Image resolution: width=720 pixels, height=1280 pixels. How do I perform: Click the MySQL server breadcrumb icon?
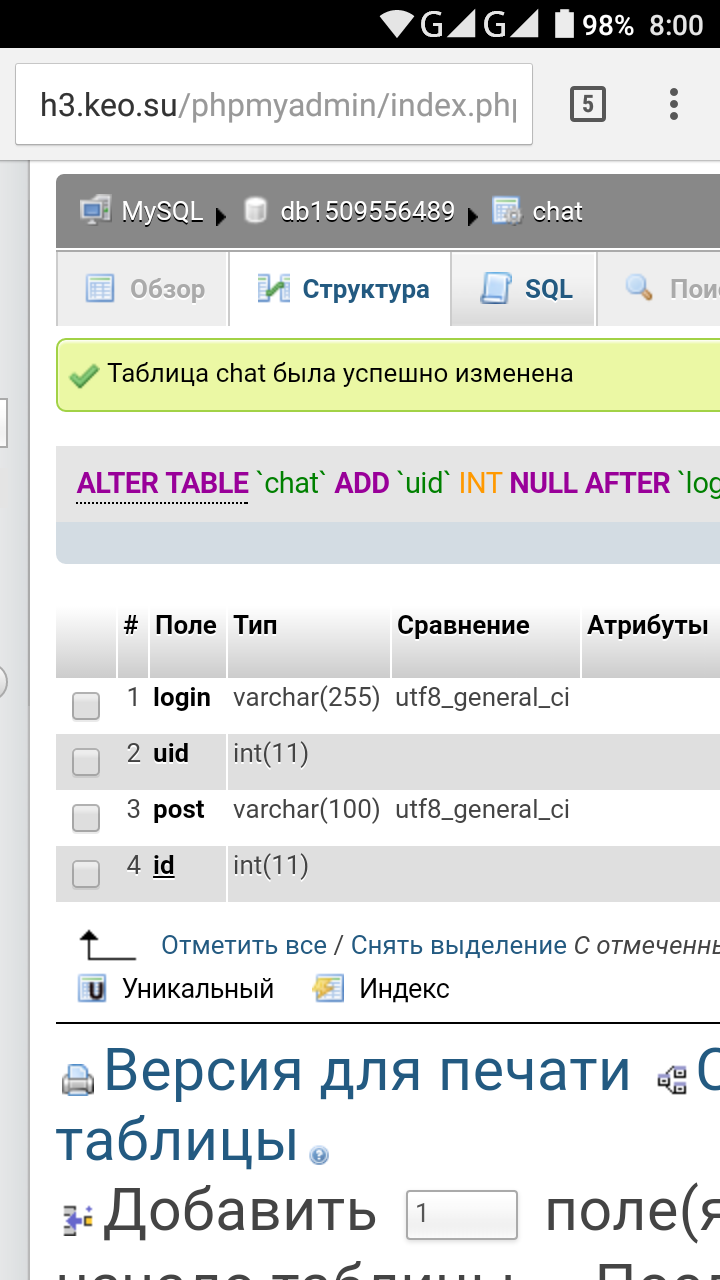[x=95, y=211]
